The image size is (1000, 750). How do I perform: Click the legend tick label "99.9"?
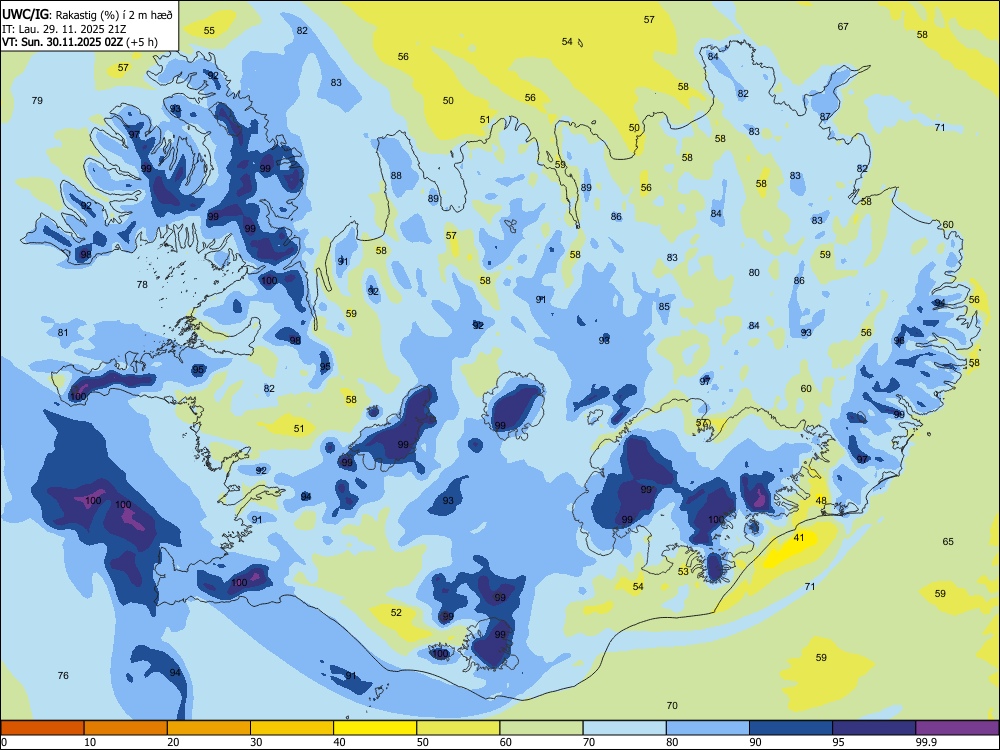926,742
